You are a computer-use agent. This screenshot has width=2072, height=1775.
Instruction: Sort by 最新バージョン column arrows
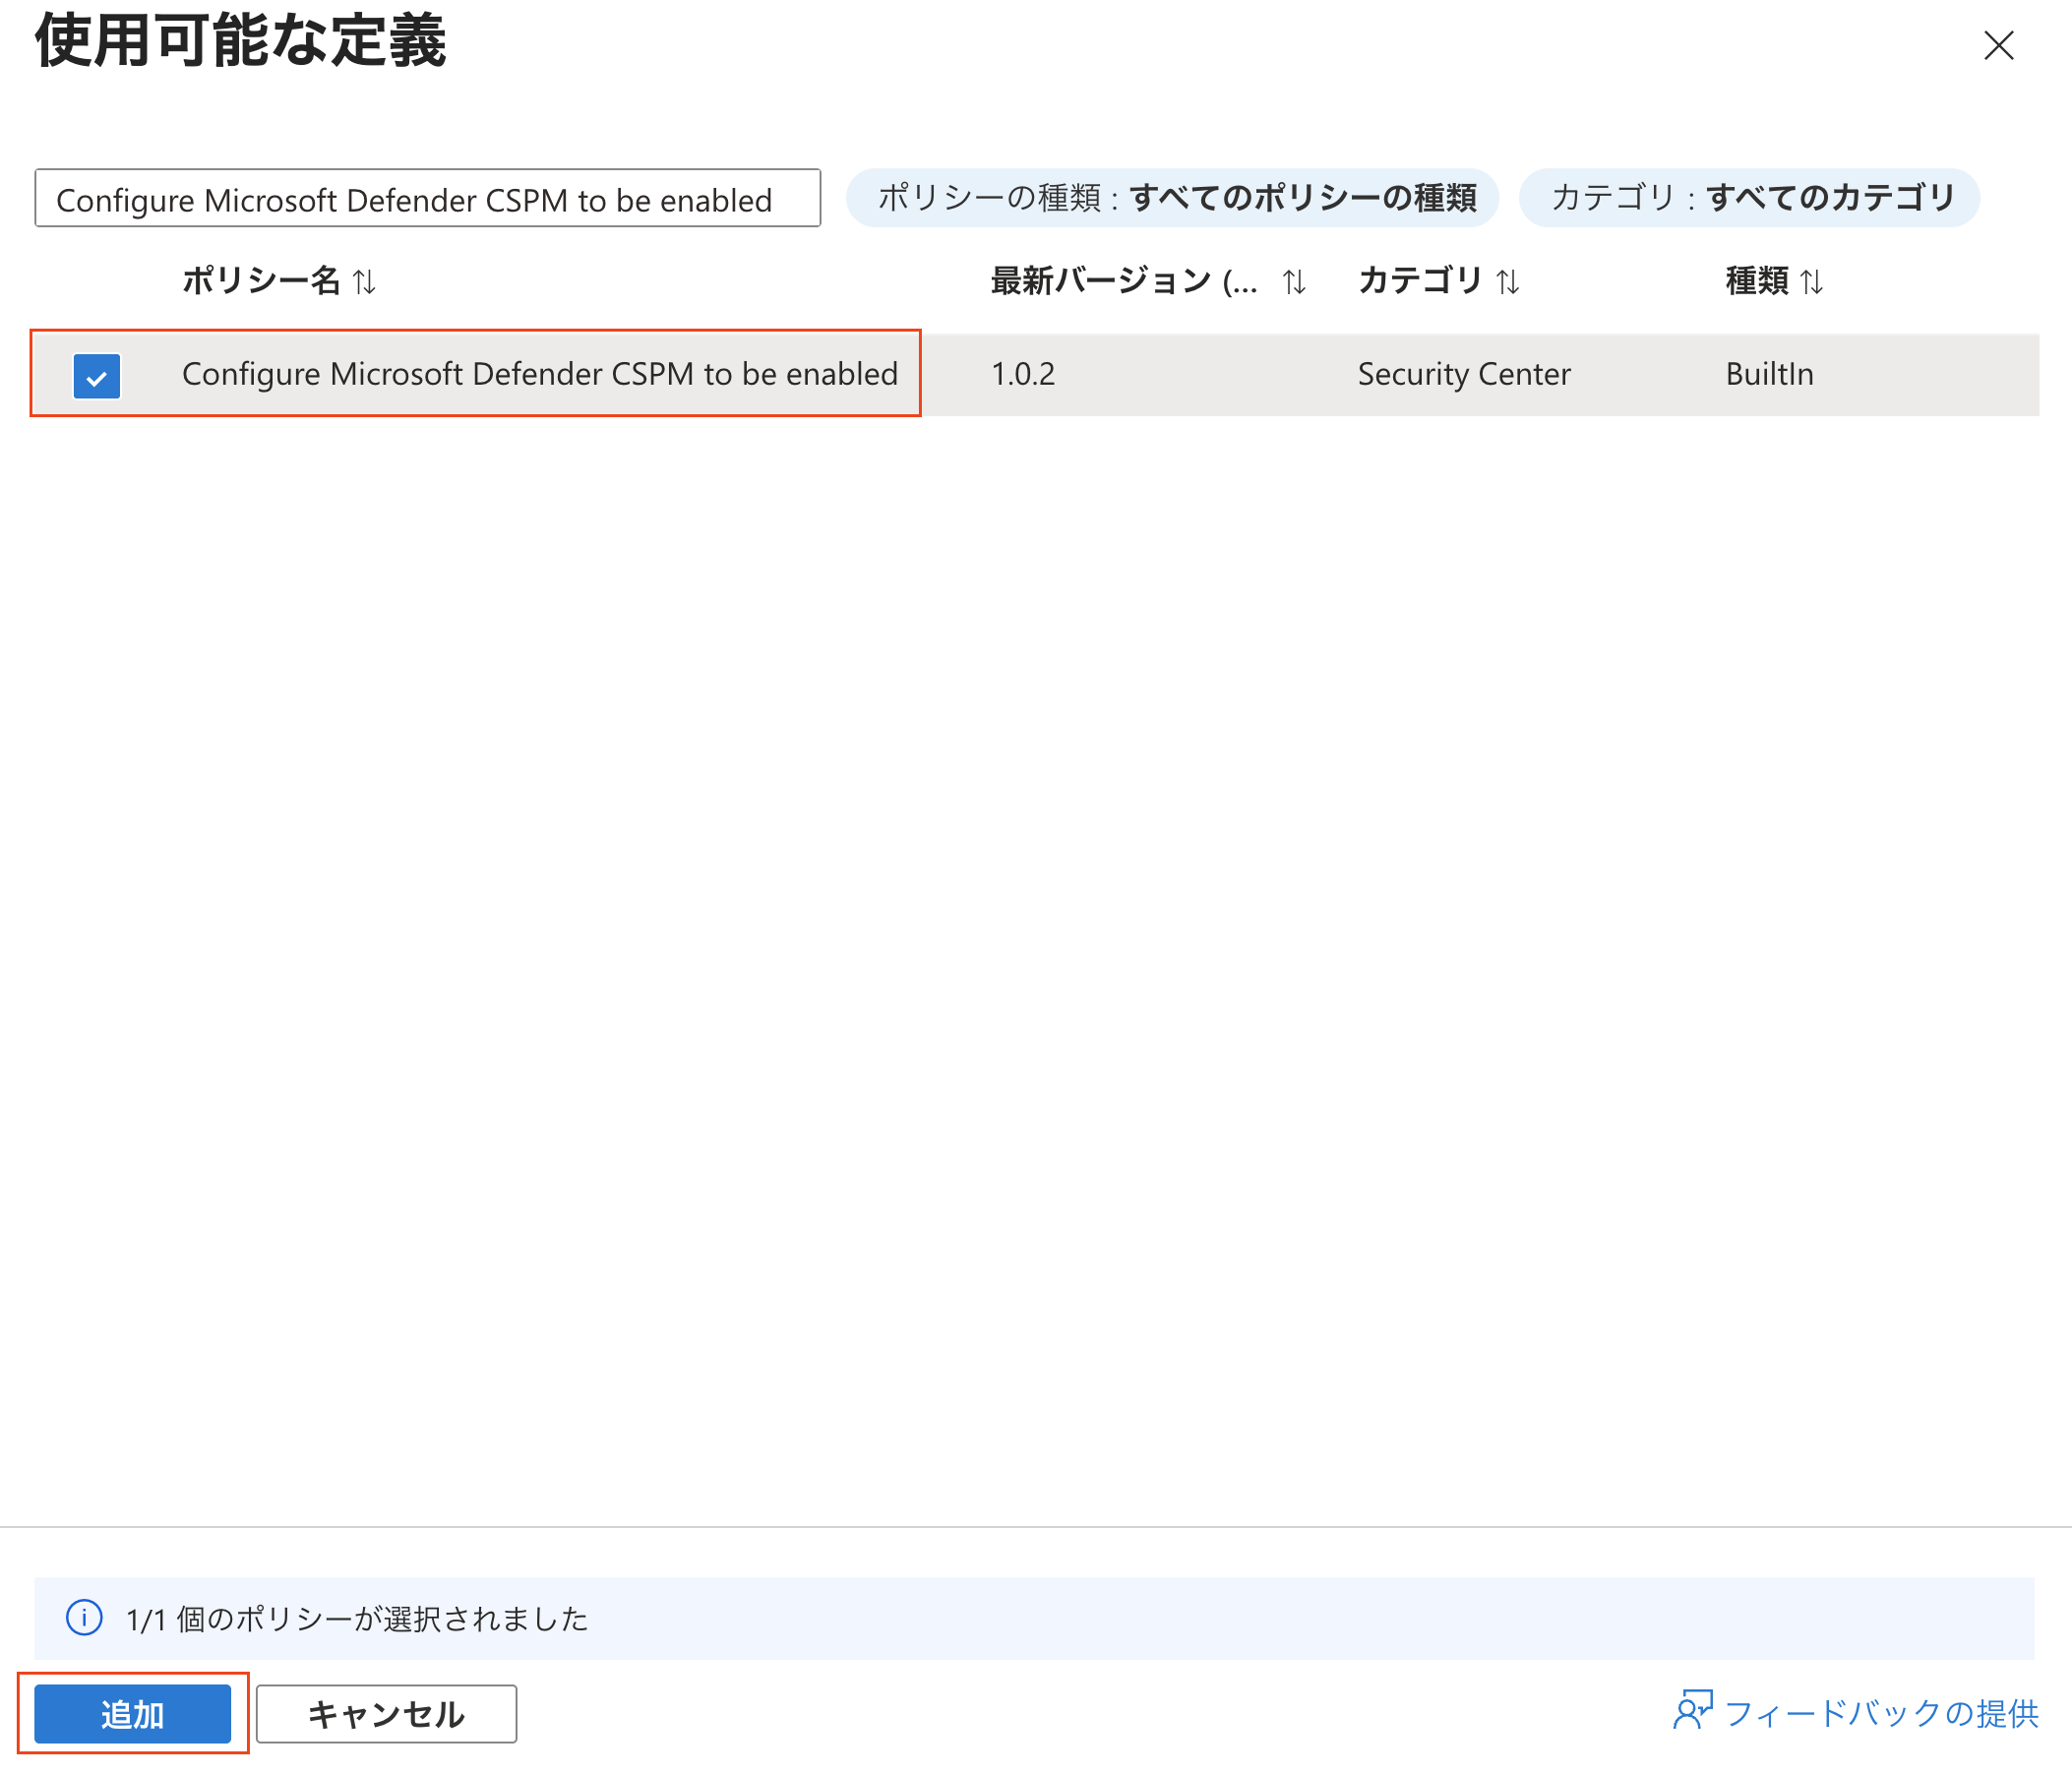coord(1294,282)
